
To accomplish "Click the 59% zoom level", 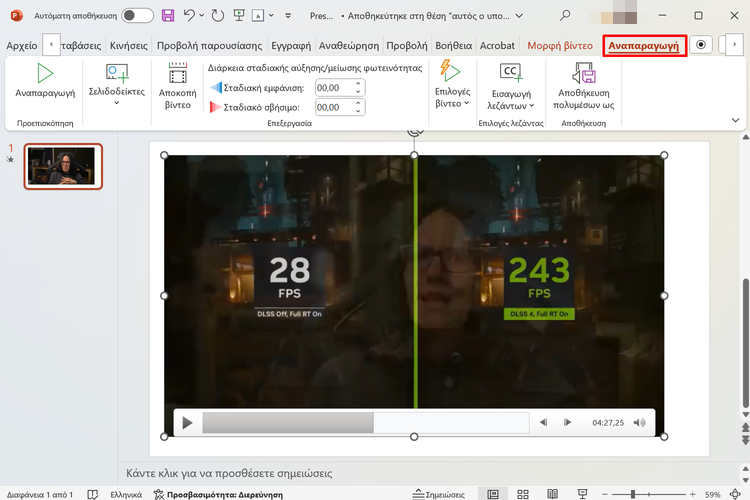I will [713, 495].
